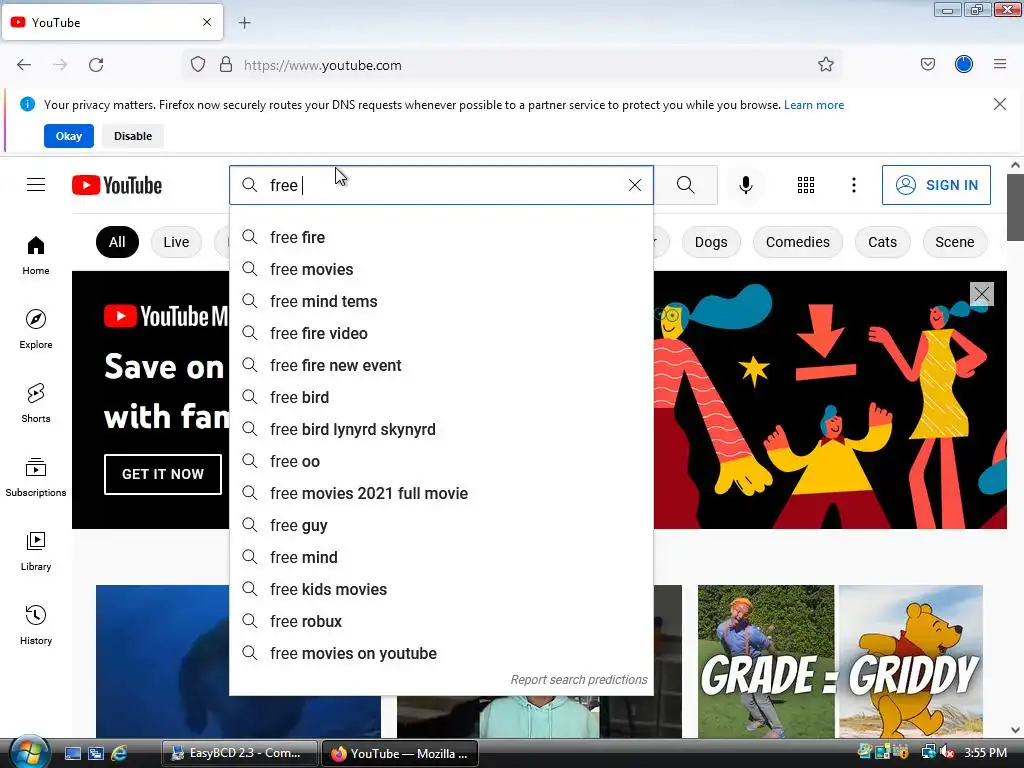
Task: Click the page scrollbar down arrow
Action: 1015,730
